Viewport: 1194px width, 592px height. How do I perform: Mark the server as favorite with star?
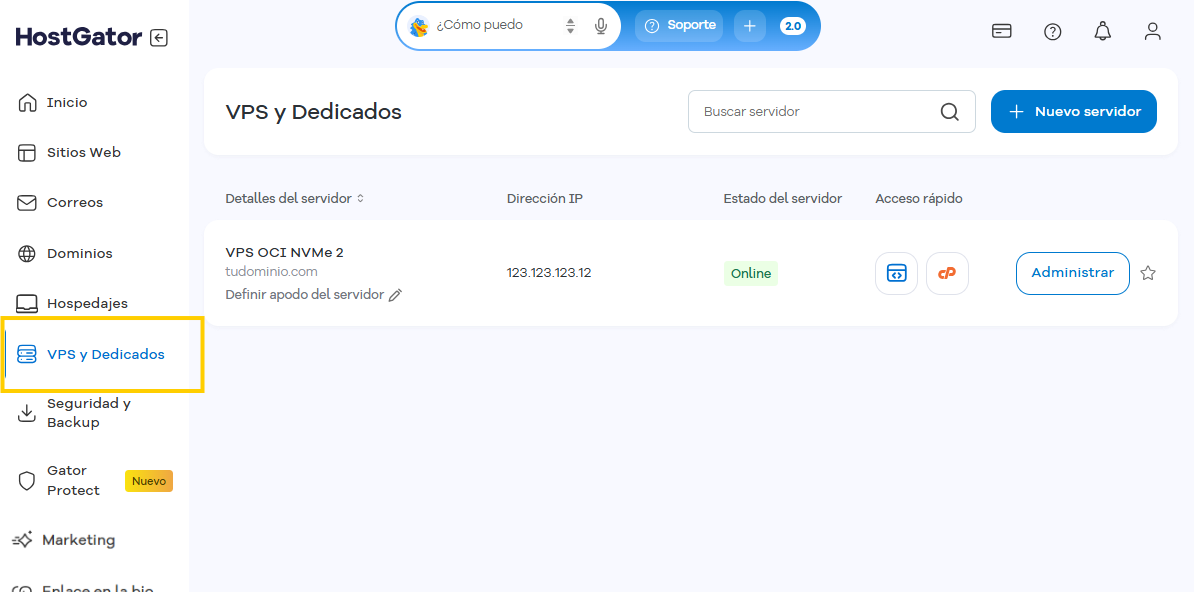pyautogui.click(x=1148, y=273)
